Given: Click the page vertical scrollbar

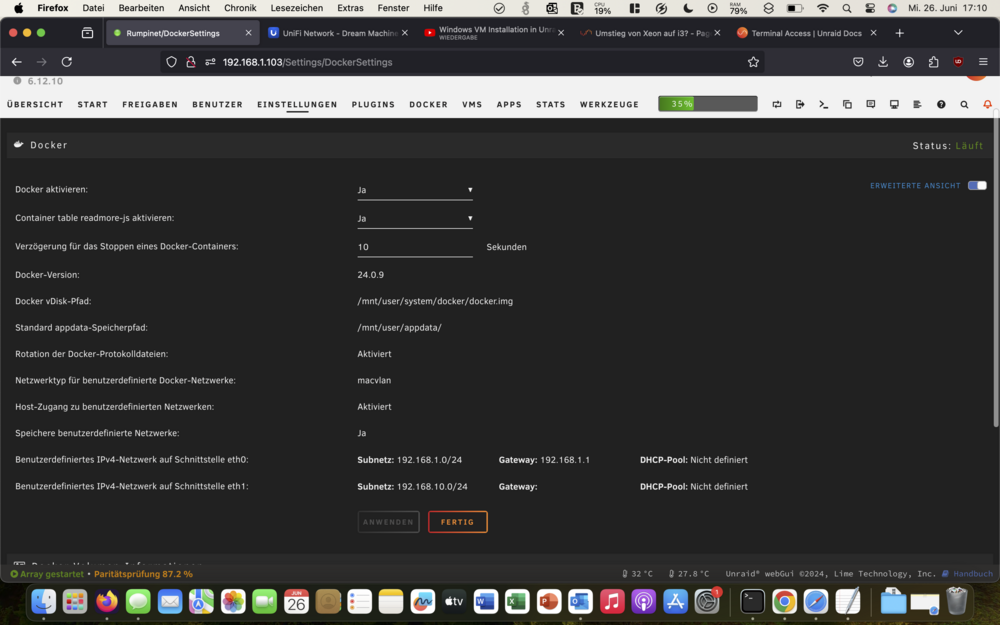Looking at the screenshot, I should coord(996,268).
